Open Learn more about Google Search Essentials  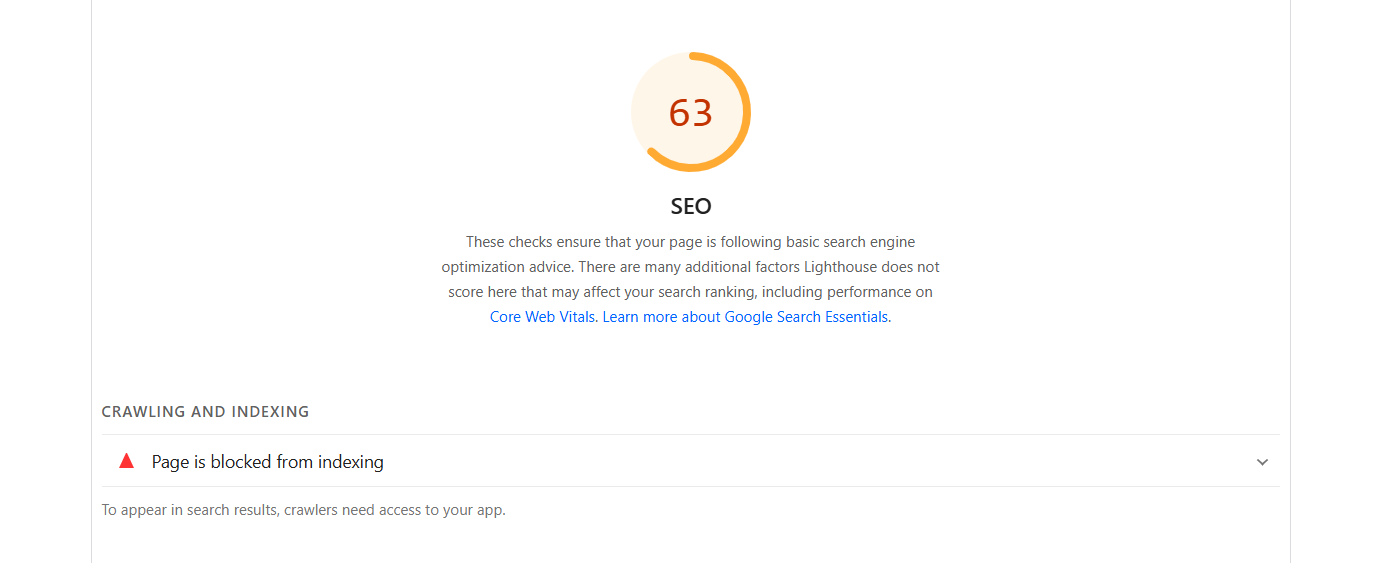[745, 317]
